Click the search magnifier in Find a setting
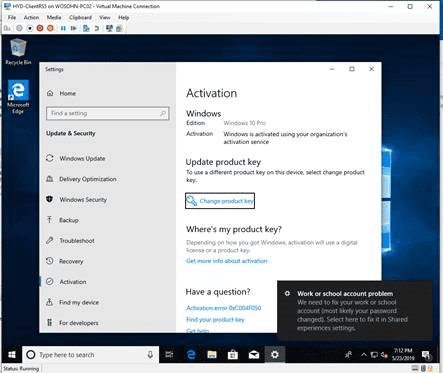Image resolution: width=443 pixels, height=373 pixels. pos(163,114)
